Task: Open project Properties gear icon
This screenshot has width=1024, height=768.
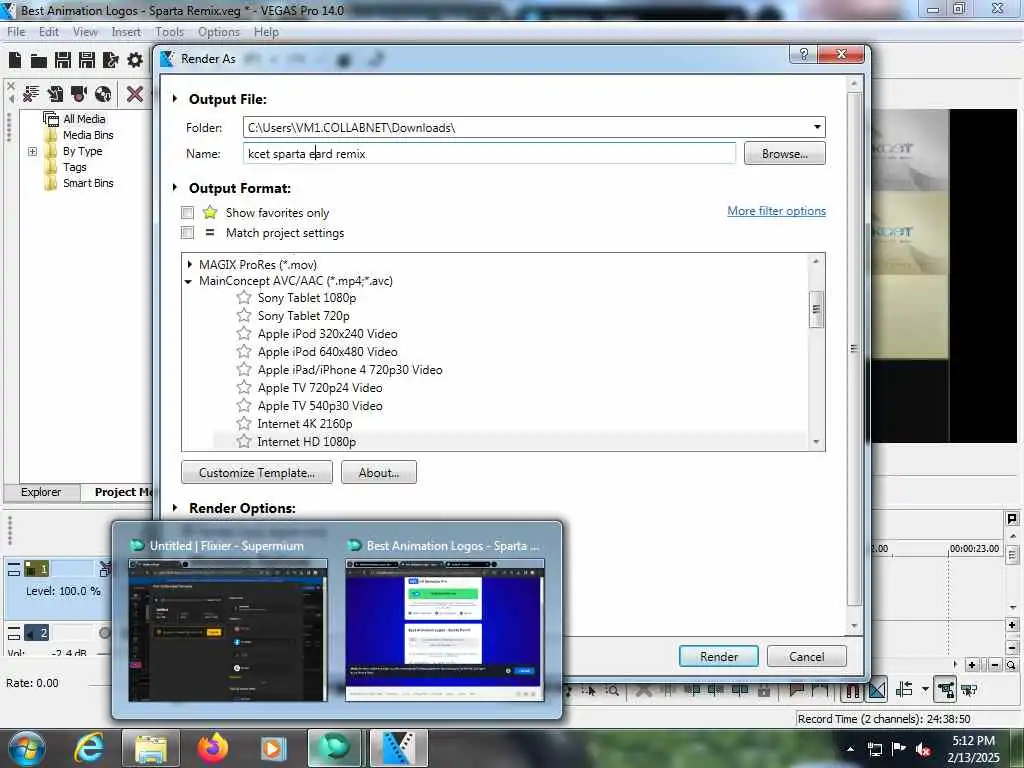Action: pos(135,61)
